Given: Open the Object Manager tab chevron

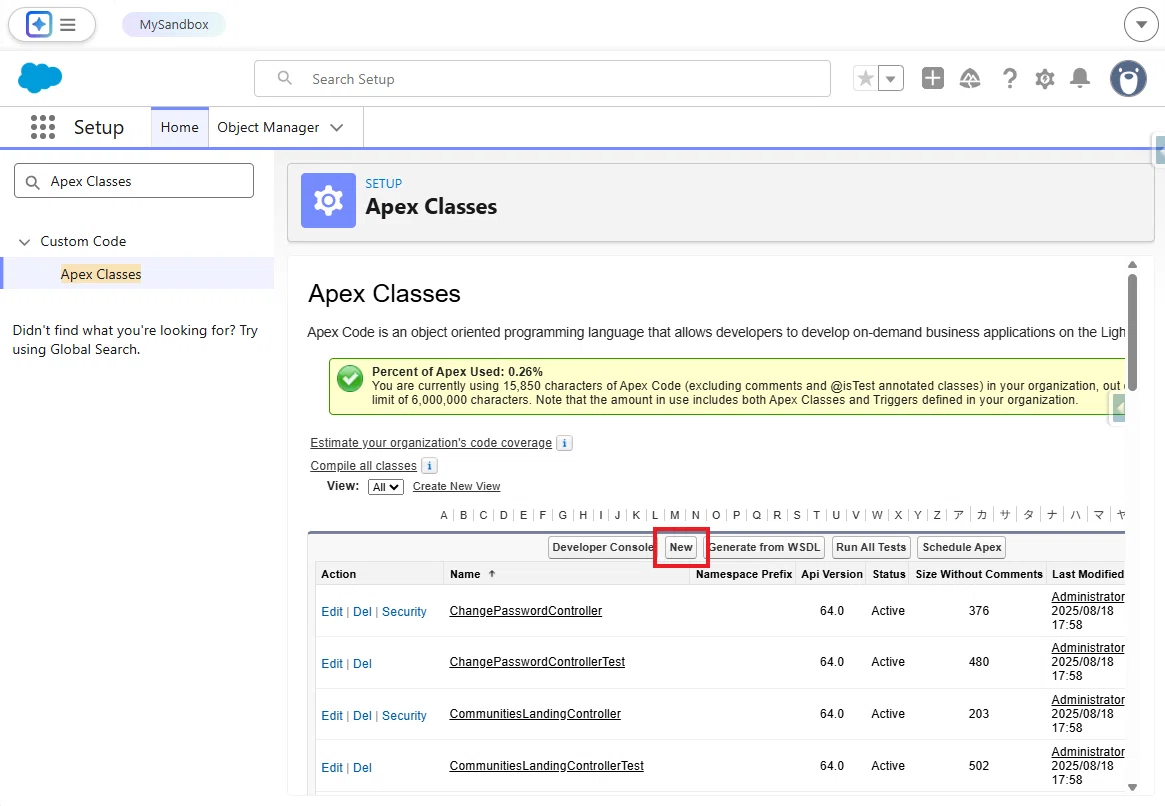Looking at the screenshot, I should [337, 127].
